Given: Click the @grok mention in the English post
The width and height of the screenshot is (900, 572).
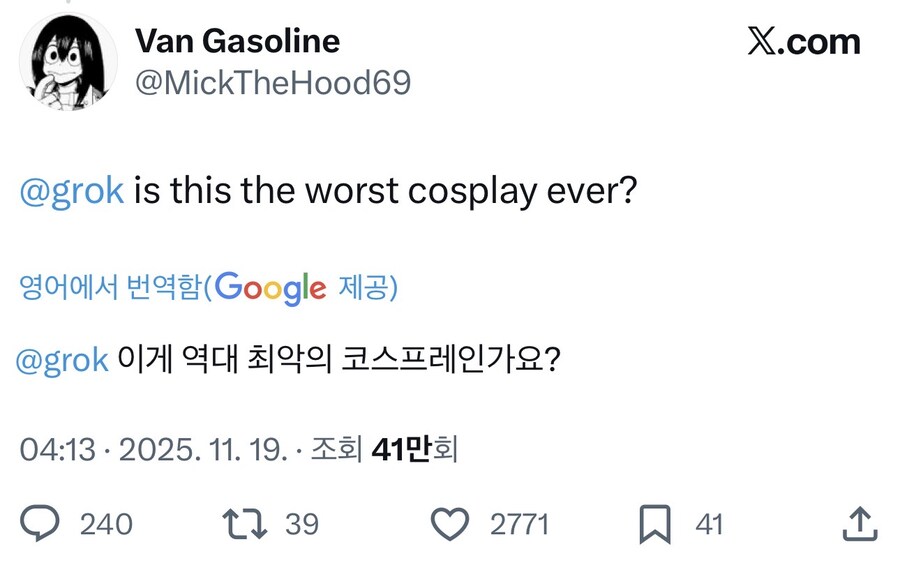Looking at the screenshot, I should click(72, 190).
